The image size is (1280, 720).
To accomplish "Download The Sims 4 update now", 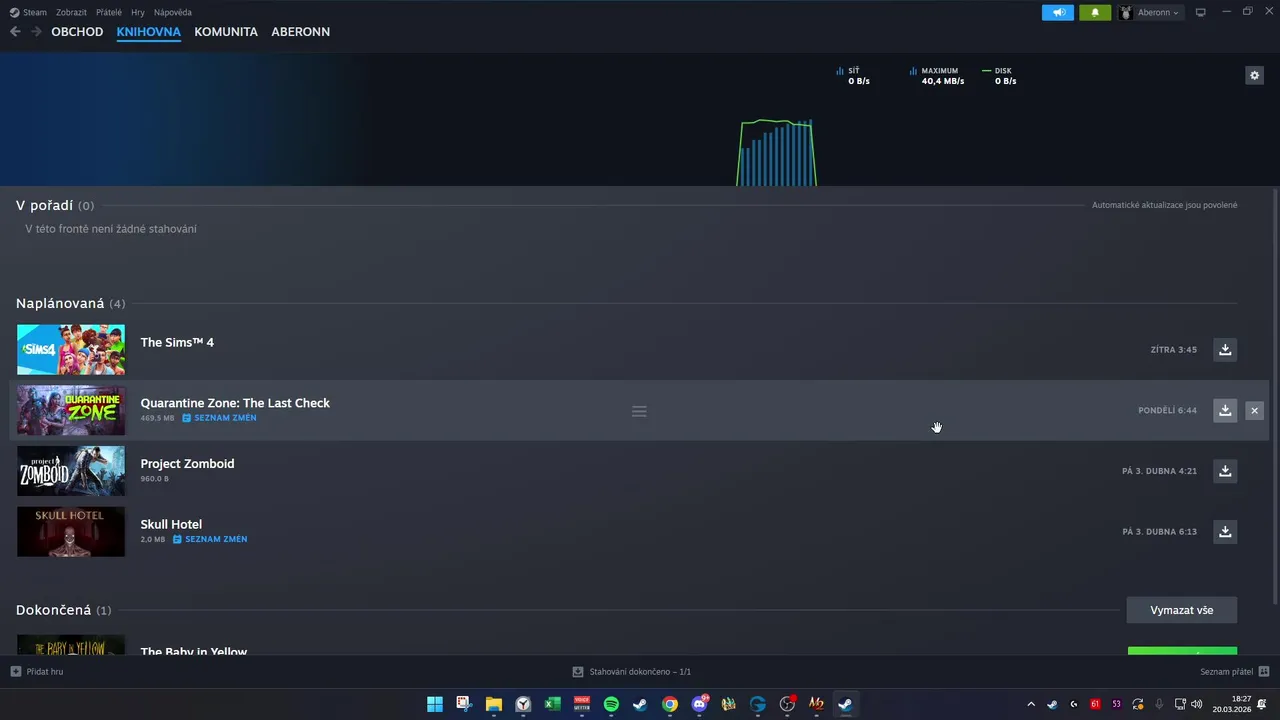I will pyautogui.click(x=1225, y=349).
